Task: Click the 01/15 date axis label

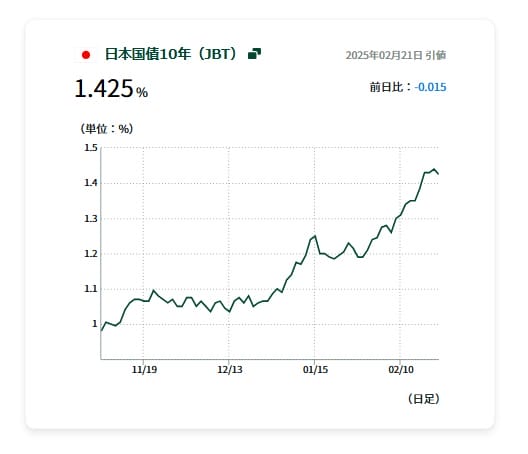Action: coord(315,369)
